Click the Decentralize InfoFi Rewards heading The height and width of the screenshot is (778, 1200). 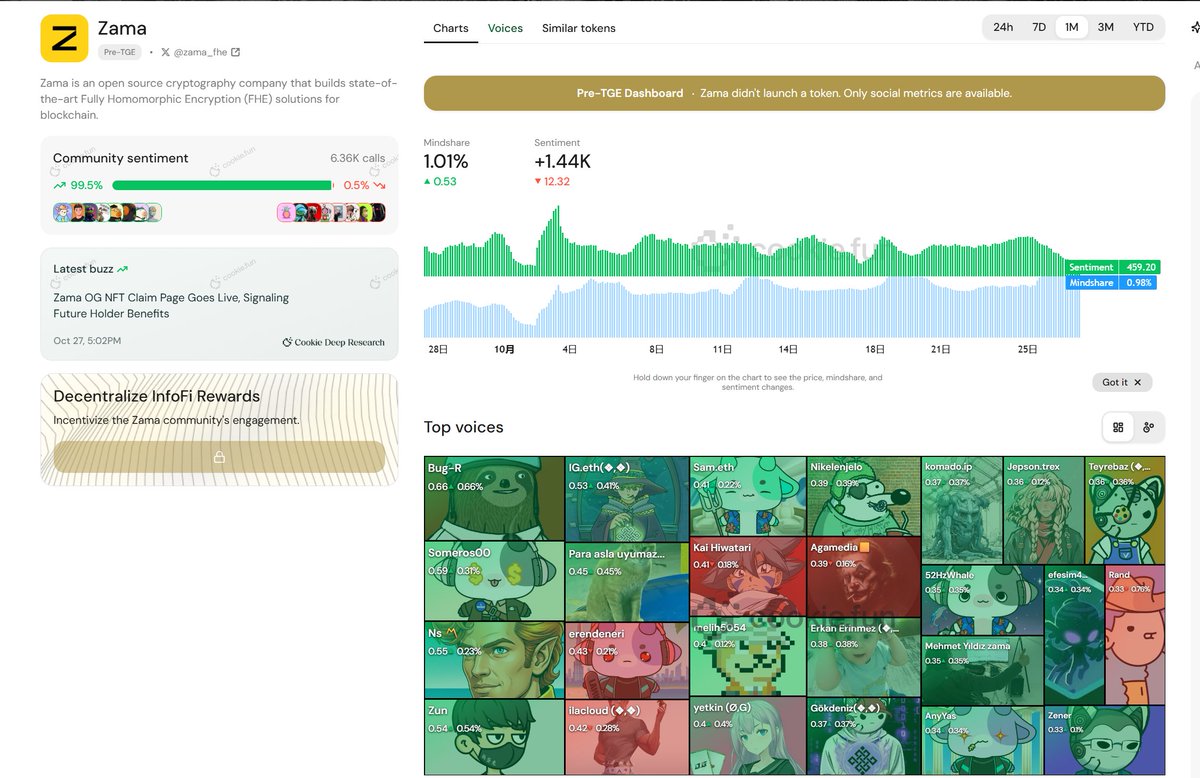[x=156, y=396]
